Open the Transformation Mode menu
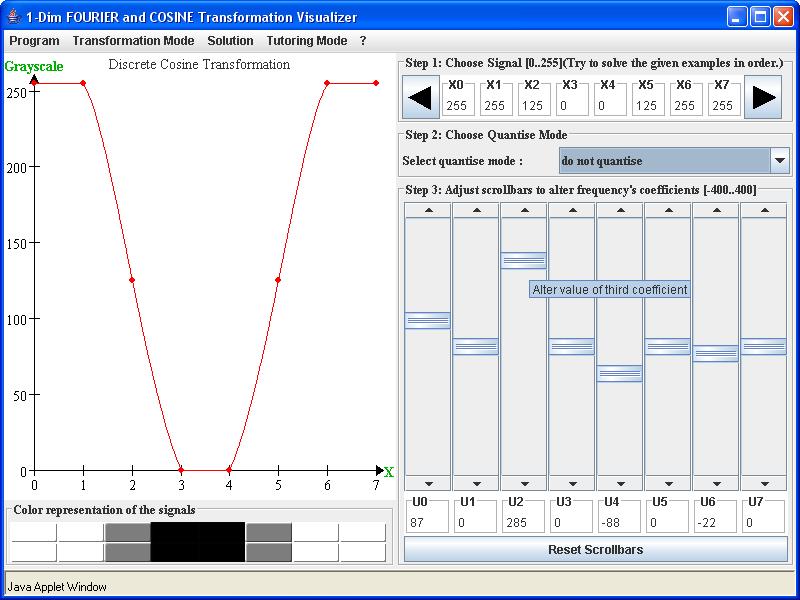The height and width of the screenshot is (600, 800). [133, 41]
